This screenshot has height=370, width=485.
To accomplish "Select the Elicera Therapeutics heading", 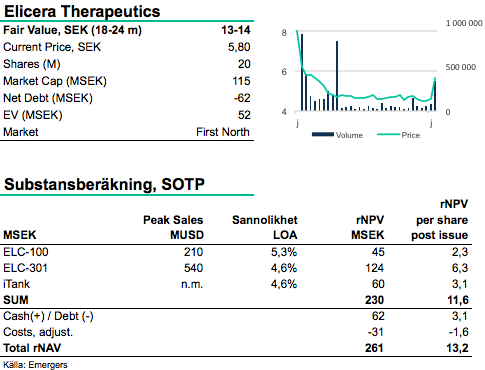I will 82,11.
